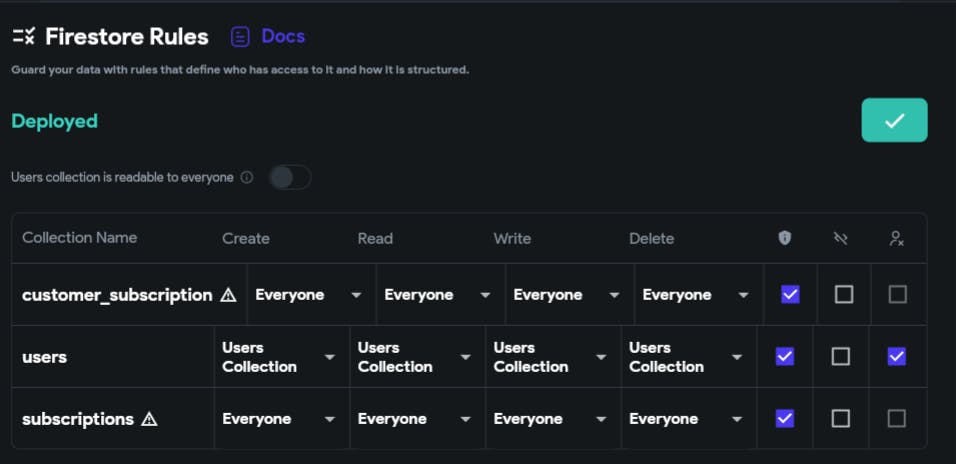
Task: Click the info icon beside users readable label
Action: tap(247, 177)
